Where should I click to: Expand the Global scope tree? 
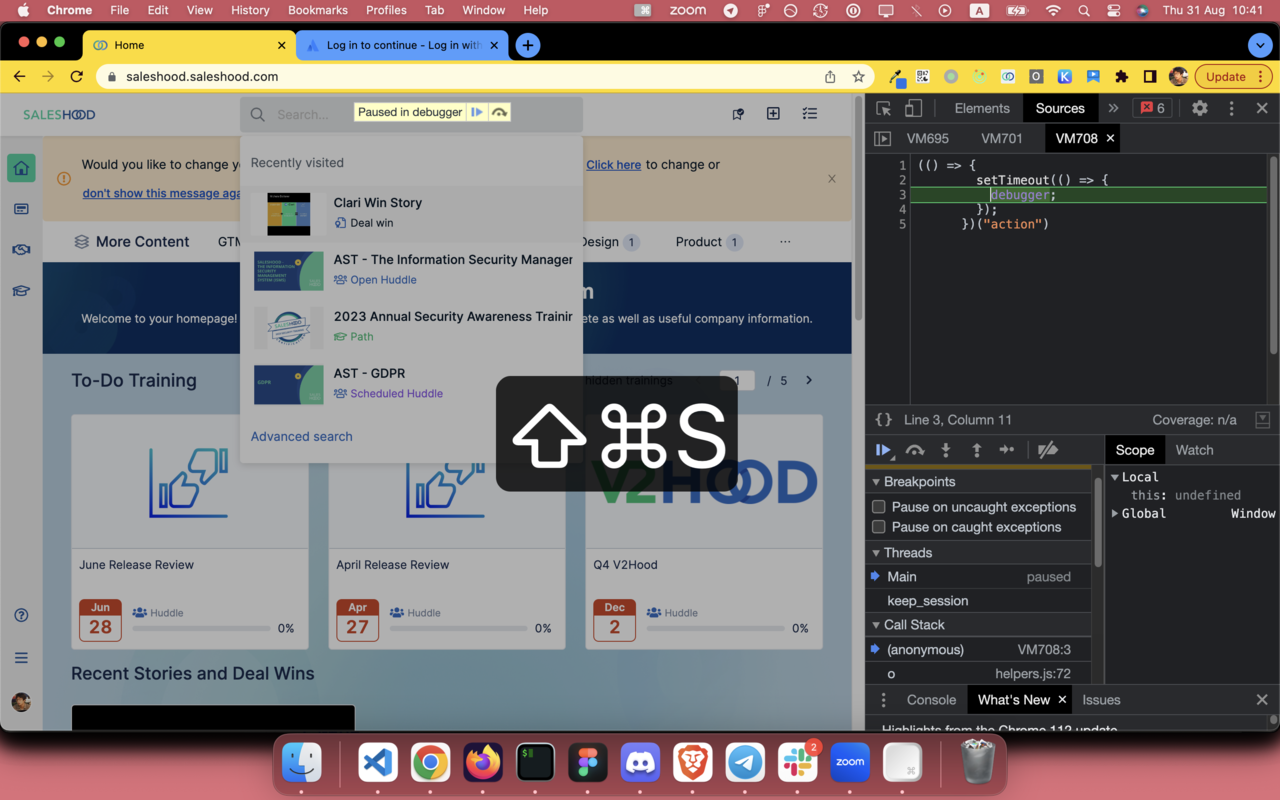(1114, 513)
